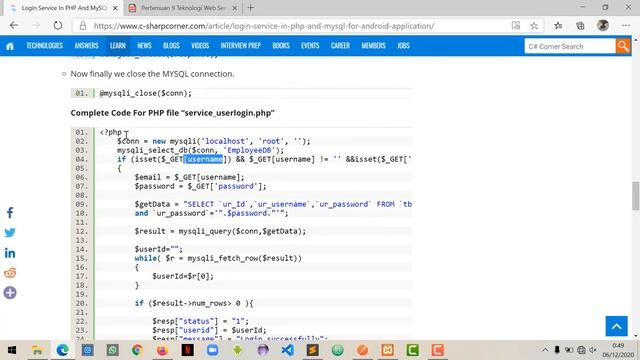Open the Collections icon
Viewport: 640px width, 360px height.
(x=580, y=26)
